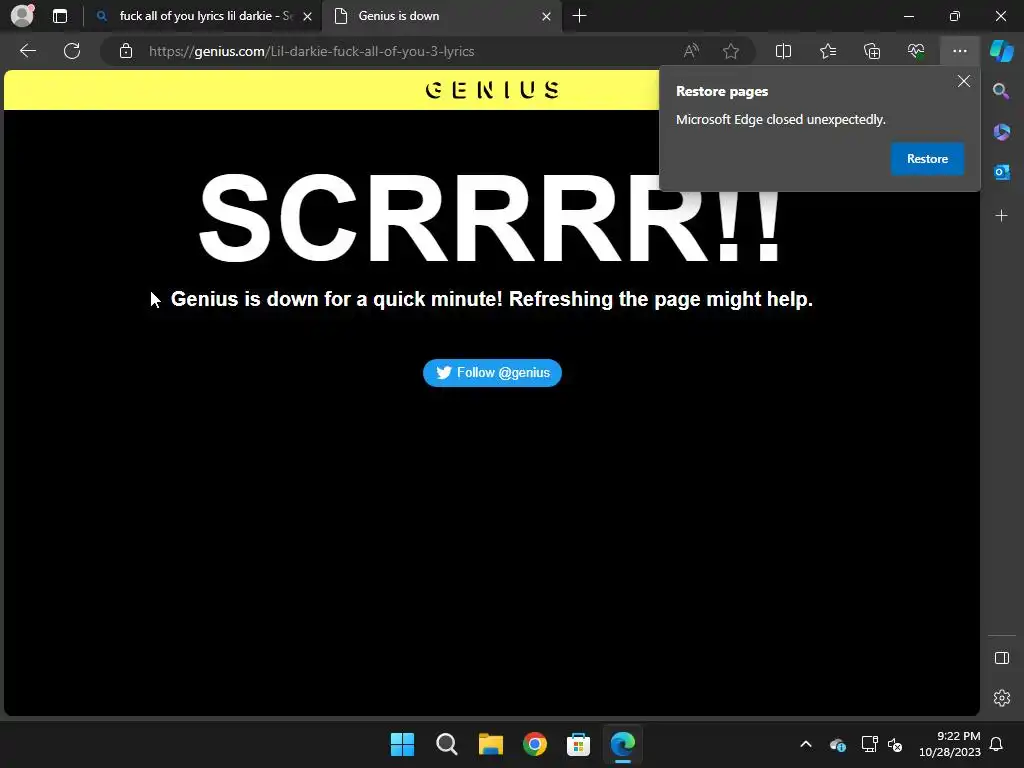Click the address bar URL
Screen dimensions: 1024x768
[x=312, y=52]
